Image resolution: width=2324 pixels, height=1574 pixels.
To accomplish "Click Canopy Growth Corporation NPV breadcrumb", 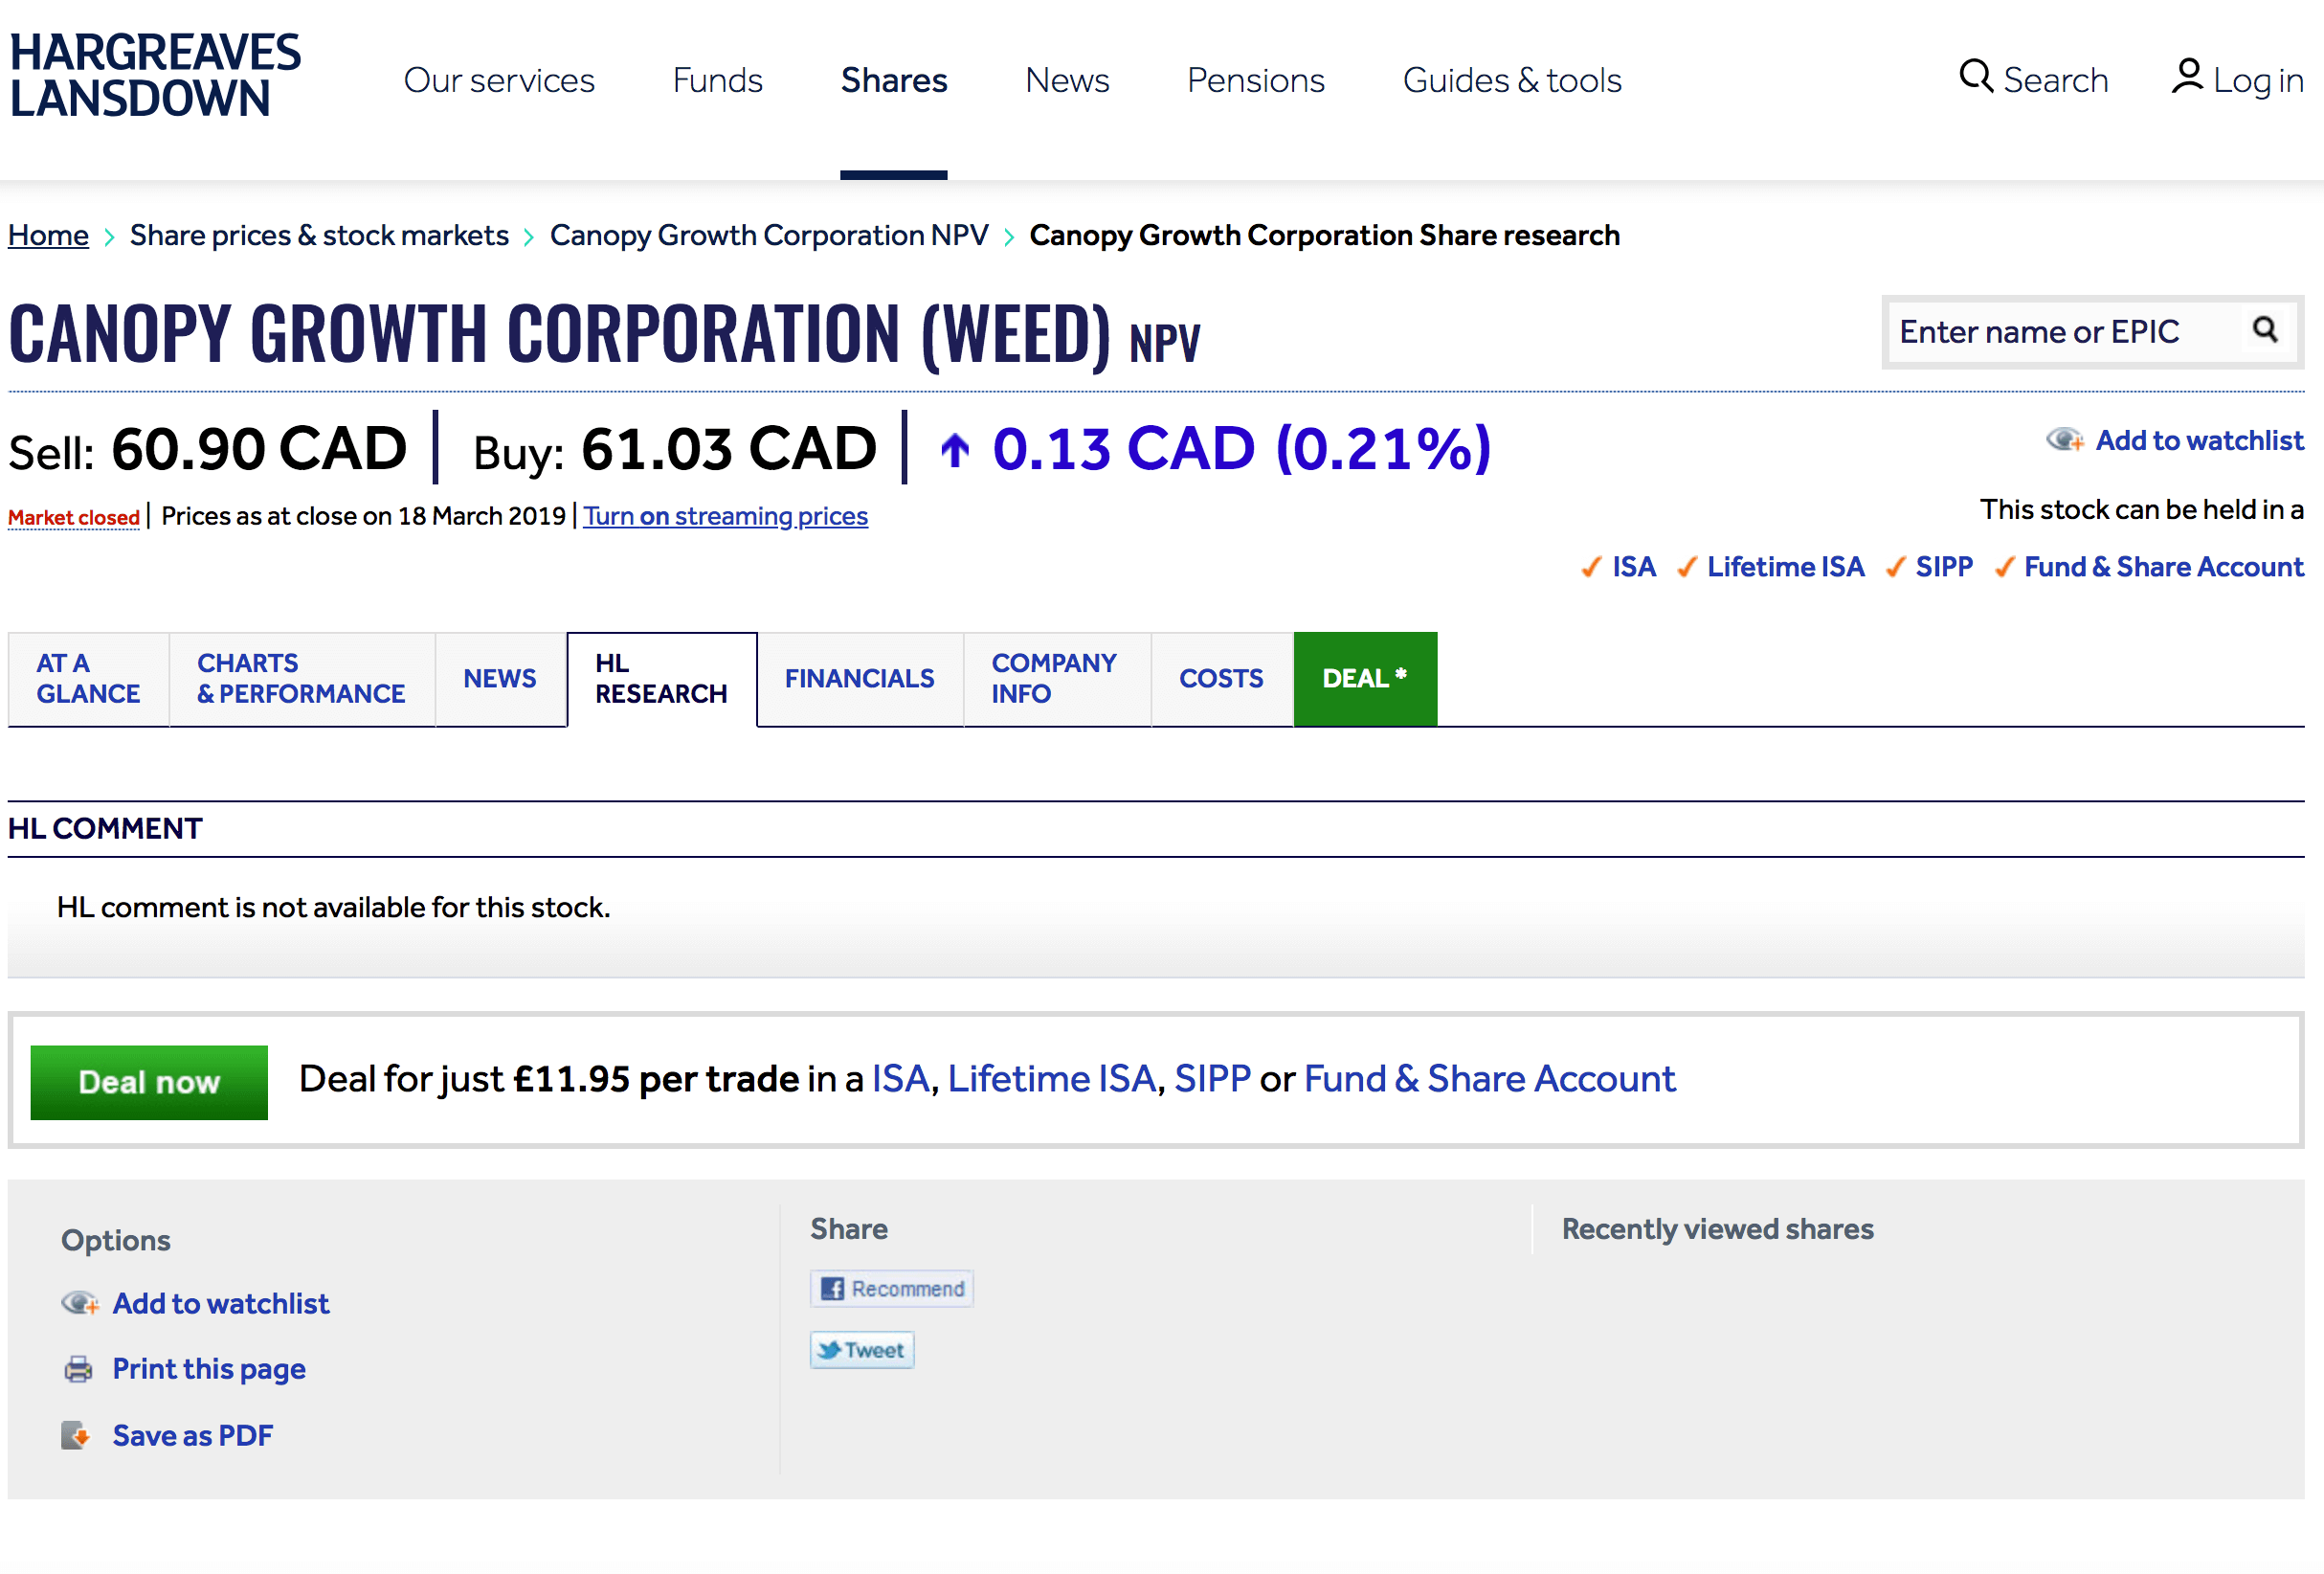I will (x=769, y=235).
